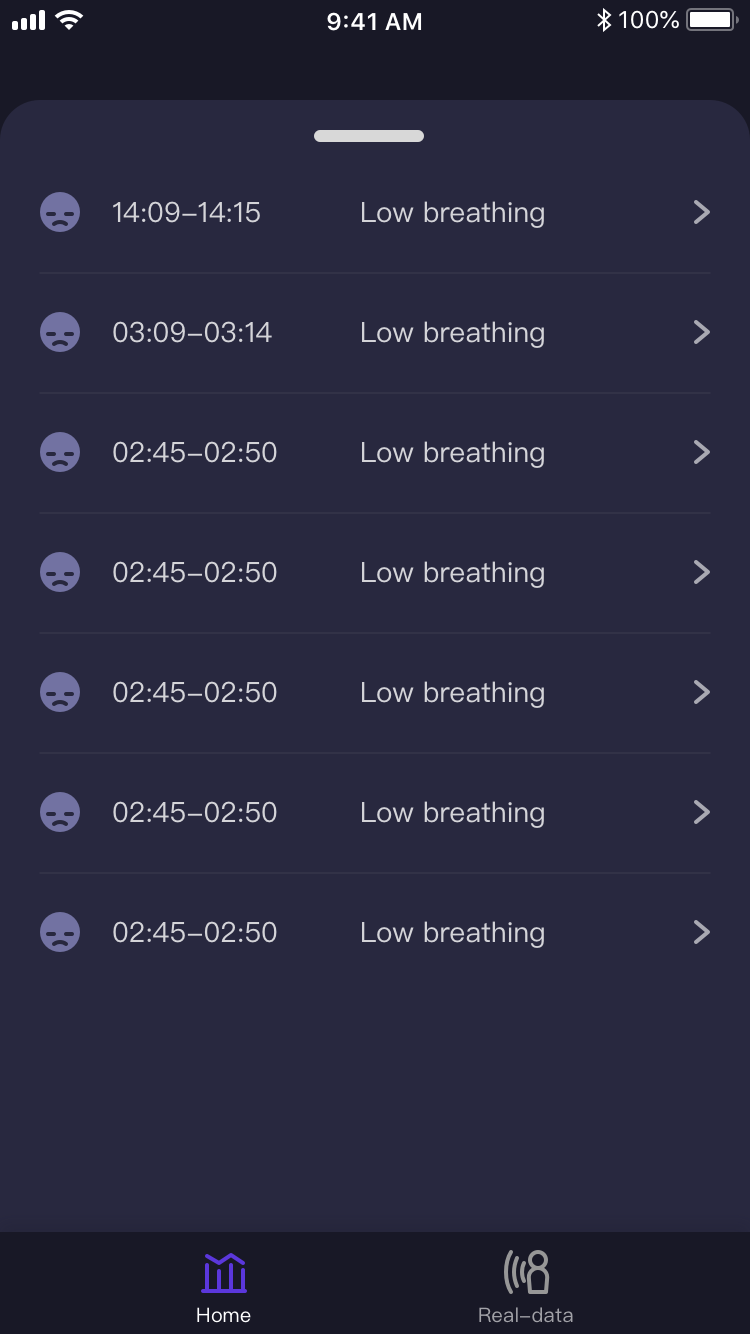The width and height of the screenshot is (750, 1334).
Task: Open details chevron for 14:09–14:15 entry
Action: 701,212
